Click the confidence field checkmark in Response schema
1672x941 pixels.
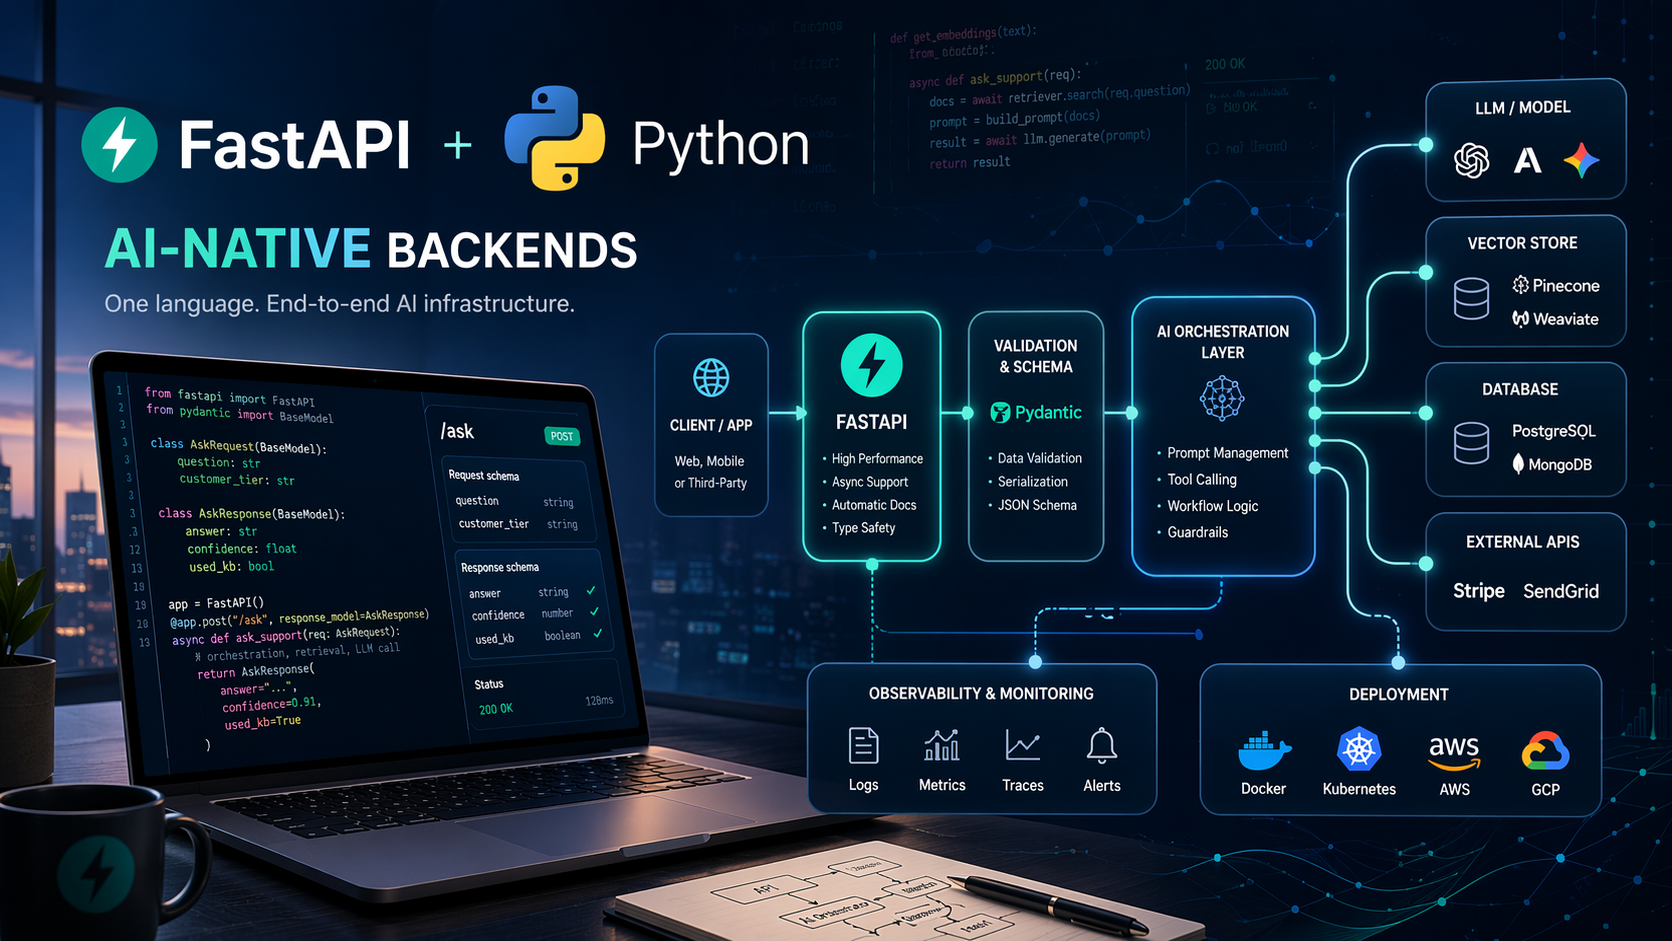click(595, 612)
